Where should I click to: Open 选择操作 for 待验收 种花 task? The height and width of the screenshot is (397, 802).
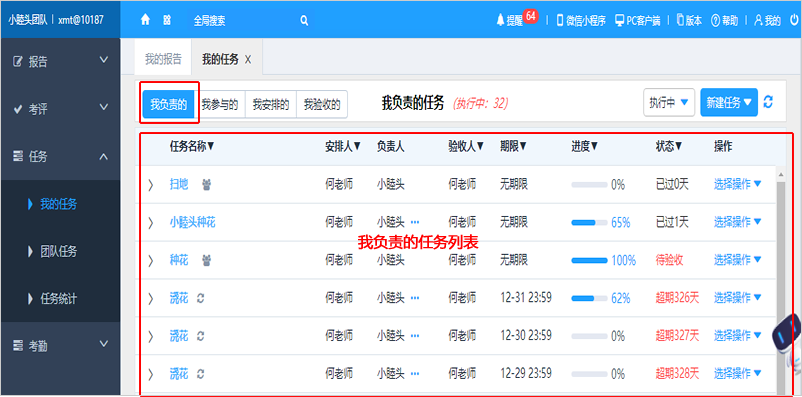(x=738, y=260)
